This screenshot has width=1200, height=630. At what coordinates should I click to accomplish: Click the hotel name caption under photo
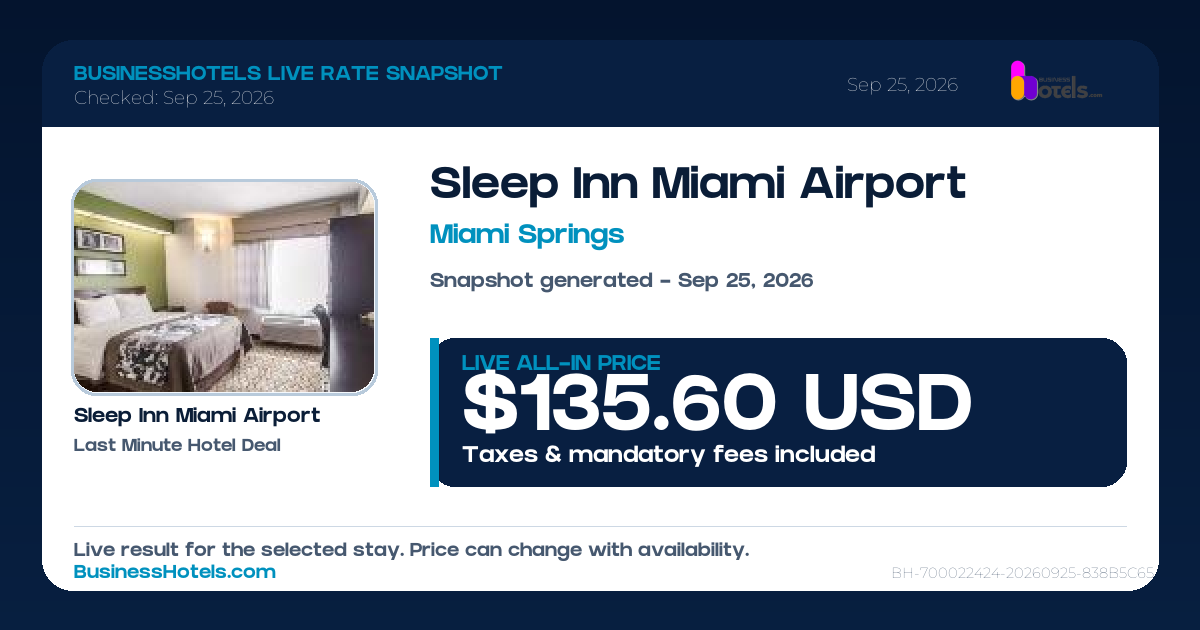[x=197, y=415]
